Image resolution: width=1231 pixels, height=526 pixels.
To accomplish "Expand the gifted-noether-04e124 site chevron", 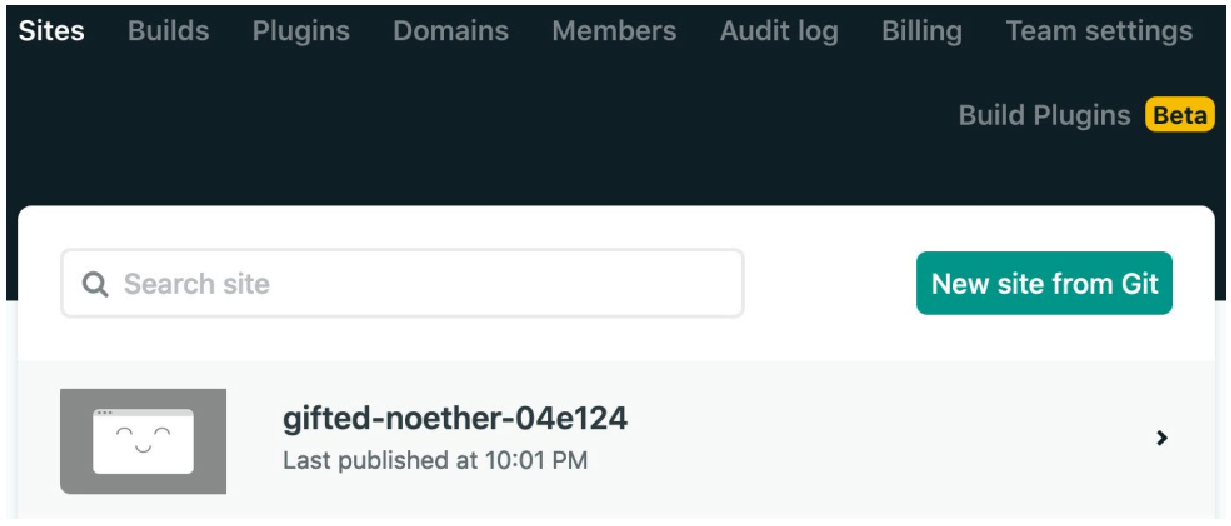I will tap(1162, 438).
